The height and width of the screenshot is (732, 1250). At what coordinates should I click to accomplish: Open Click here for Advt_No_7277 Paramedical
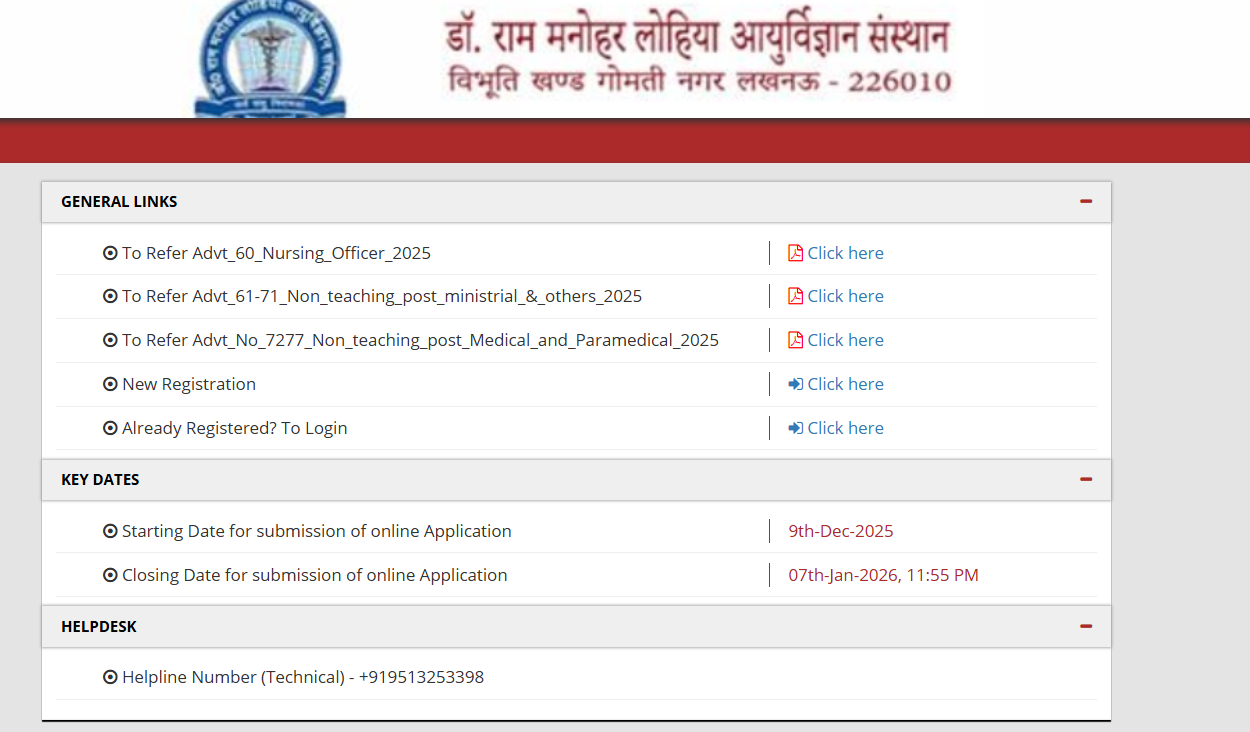(845, 340)
